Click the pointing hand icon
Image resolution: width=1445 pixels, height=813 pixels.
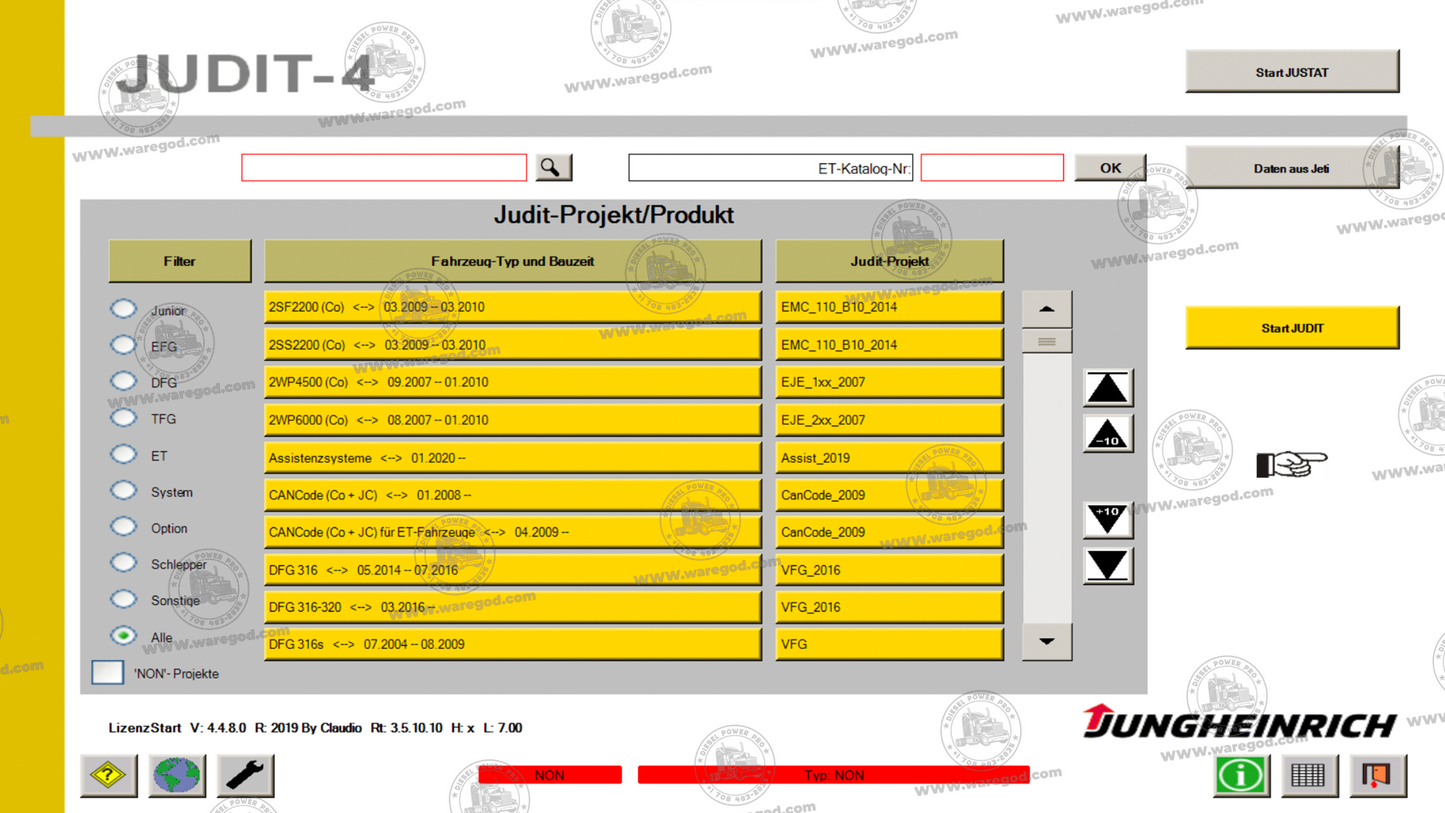pos(1291,464)
